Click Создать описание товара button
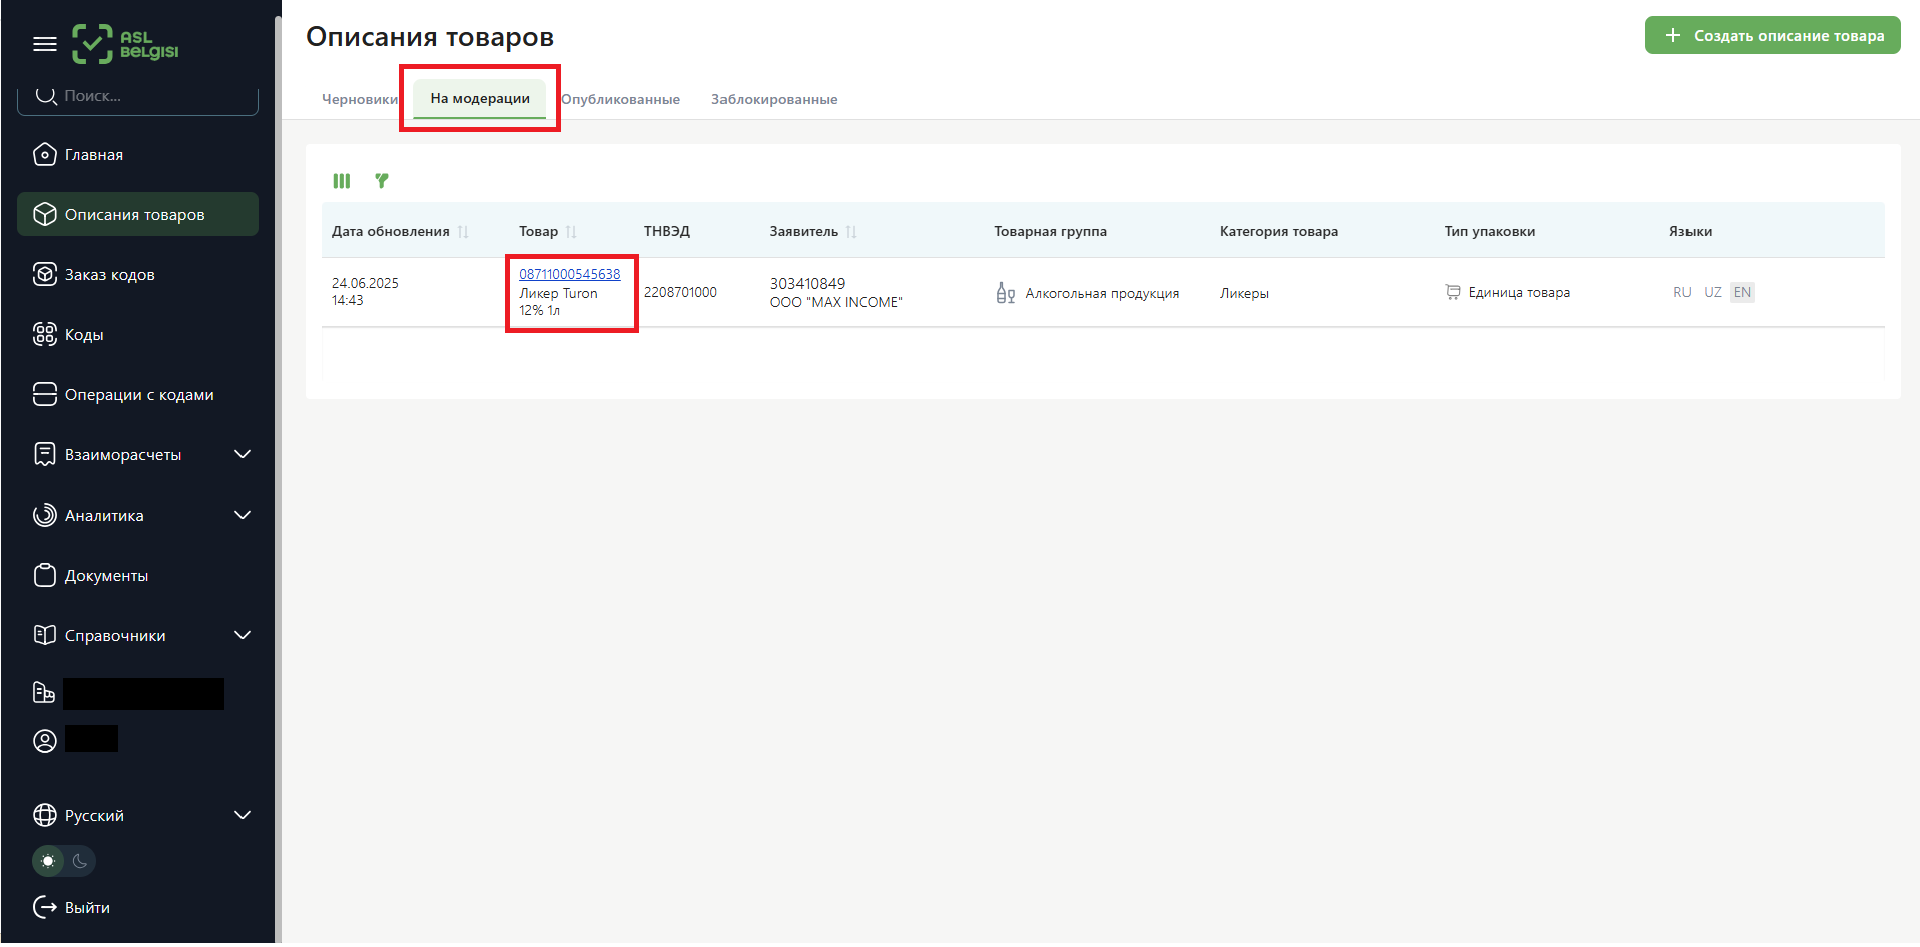 point(1772,36)
